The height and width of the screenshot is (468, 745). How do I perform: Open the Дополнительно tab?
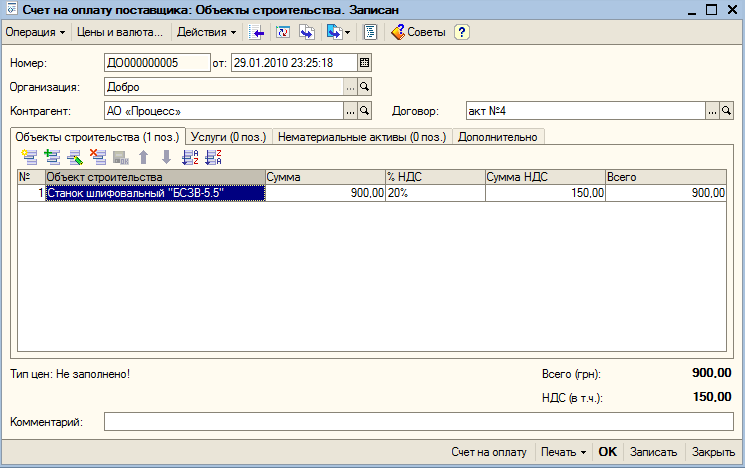(497, 137)
